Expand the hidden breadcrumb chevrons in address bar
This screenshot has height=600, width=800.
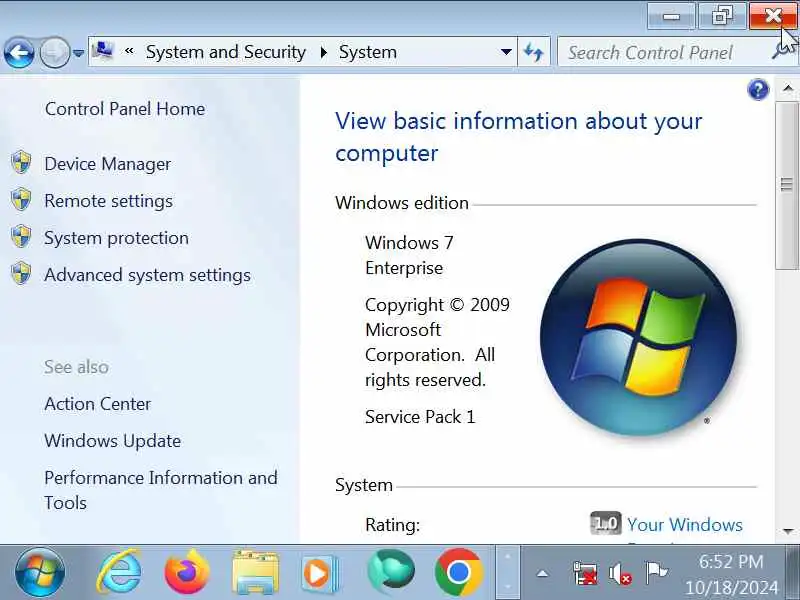pyautogui.click(x=129, y=52)
